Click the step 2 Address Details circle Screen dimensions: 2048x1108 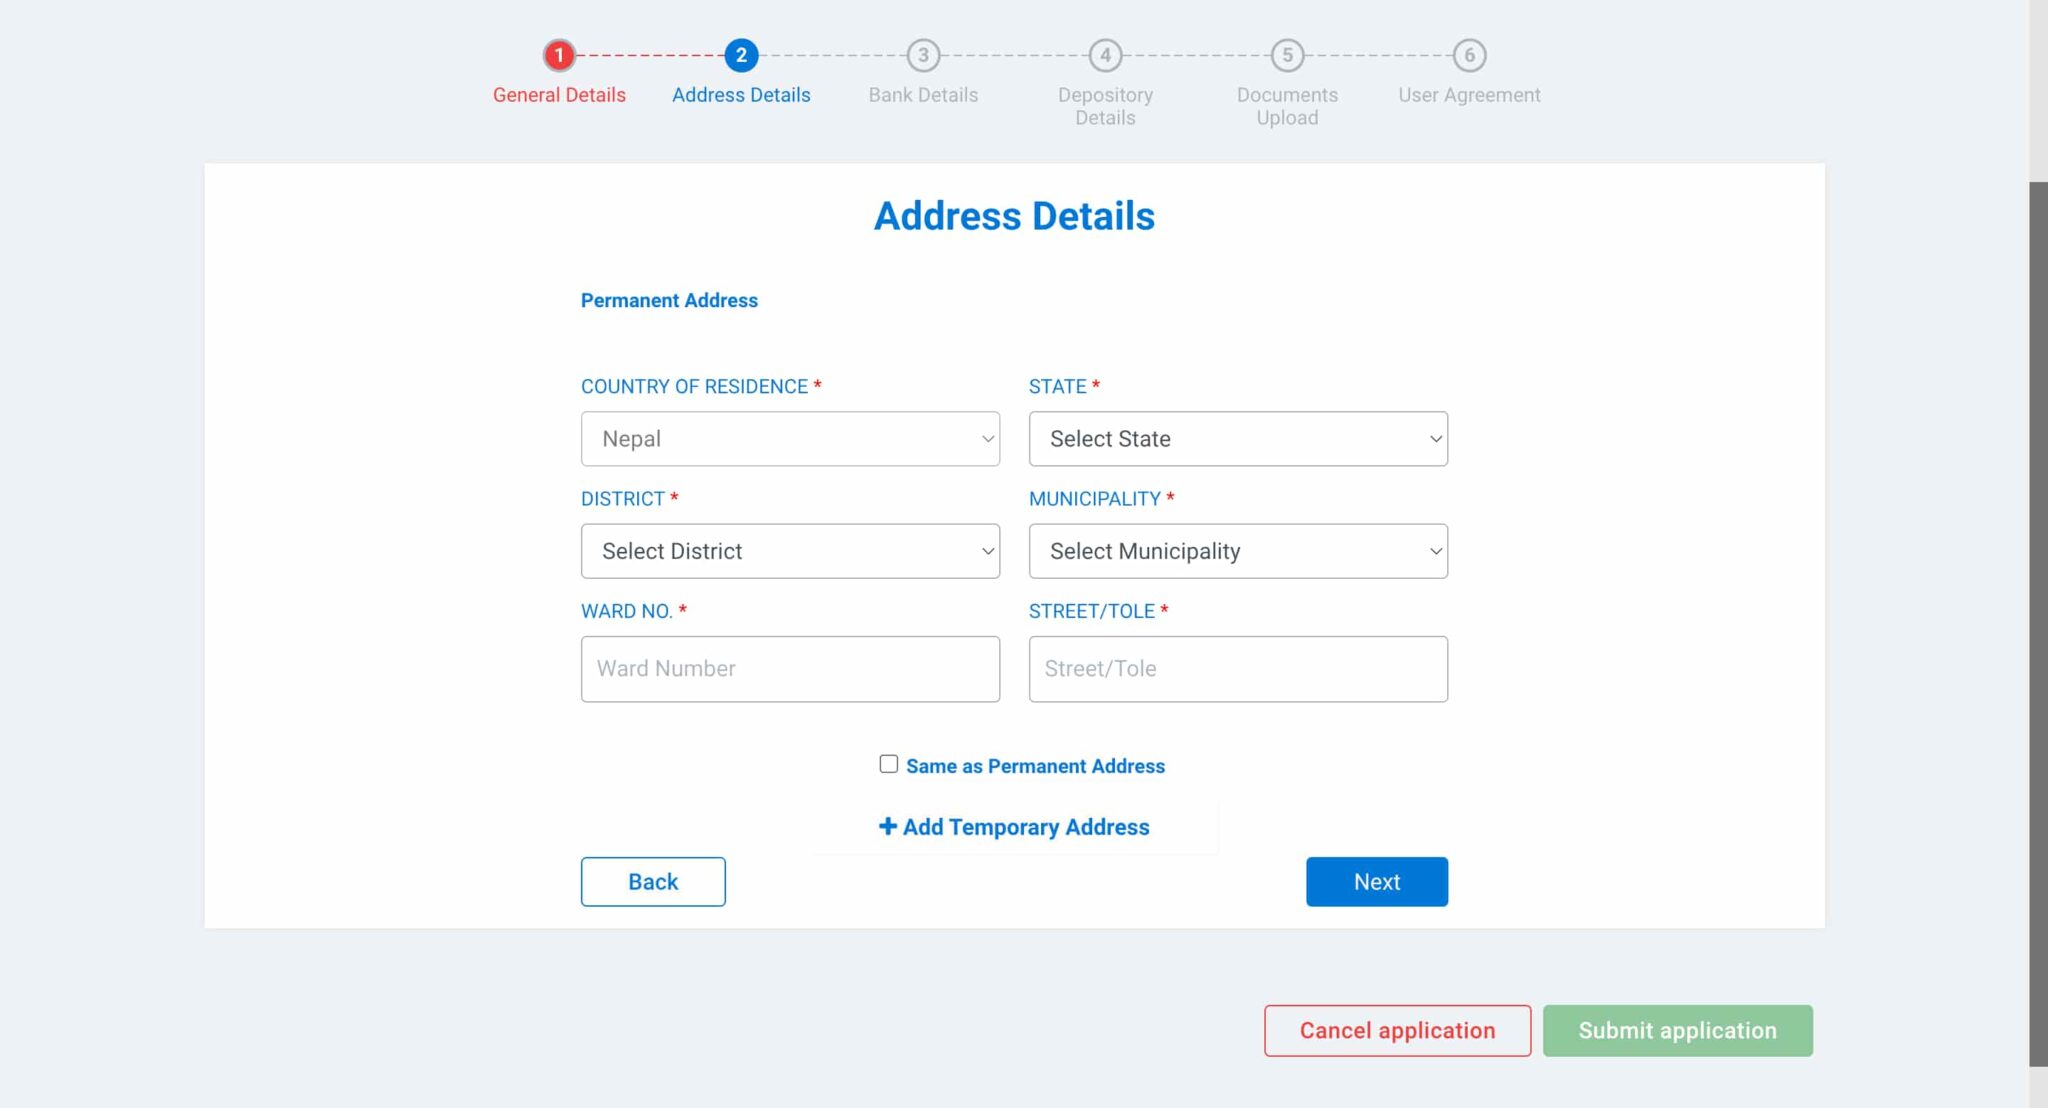pos(741,55)
